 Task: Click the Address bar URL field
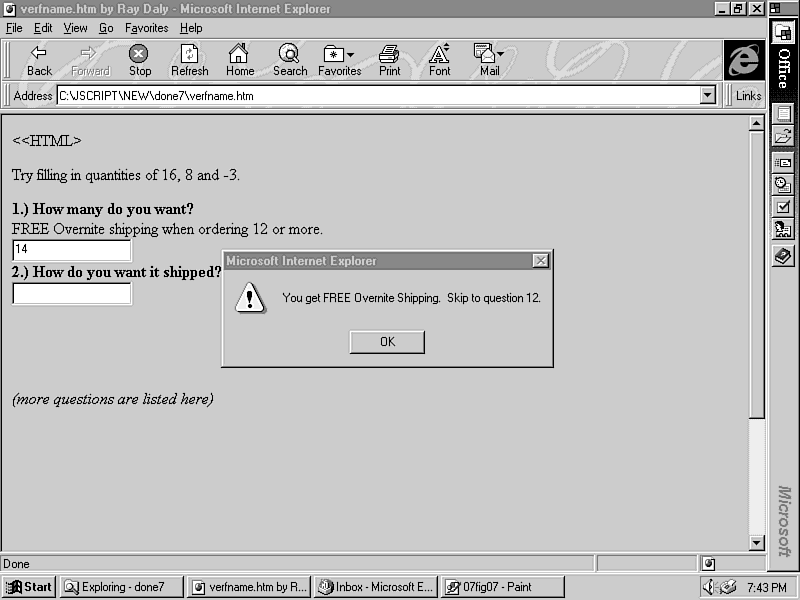379,95
